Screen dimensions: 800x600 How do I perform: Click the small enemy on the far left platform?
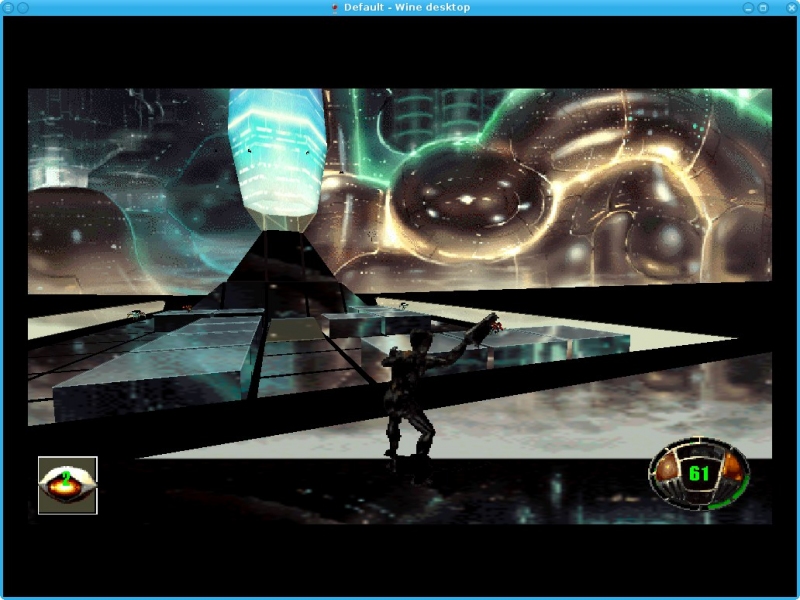point(136,314)
